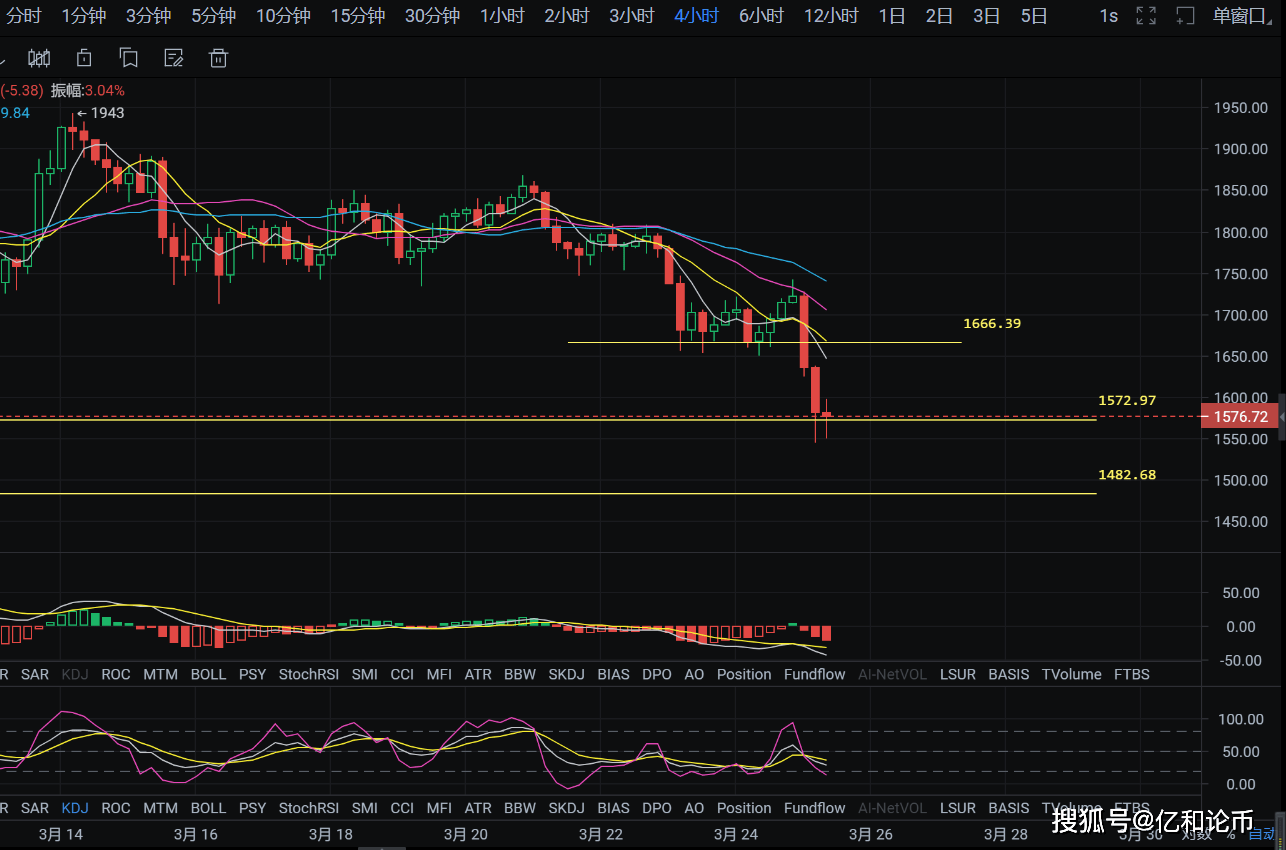Viewport: 1286px width, 850px height.
Task: Select the 1s interval
Action: pyautogui.click(x=1109, y=16)
